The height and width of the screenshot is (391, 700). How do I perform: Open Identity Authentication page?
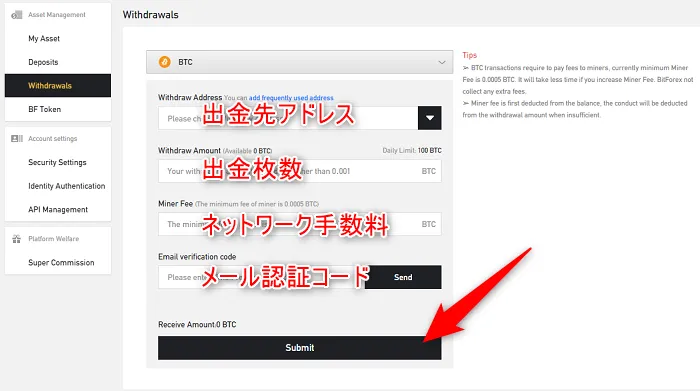tap(67, 186)
